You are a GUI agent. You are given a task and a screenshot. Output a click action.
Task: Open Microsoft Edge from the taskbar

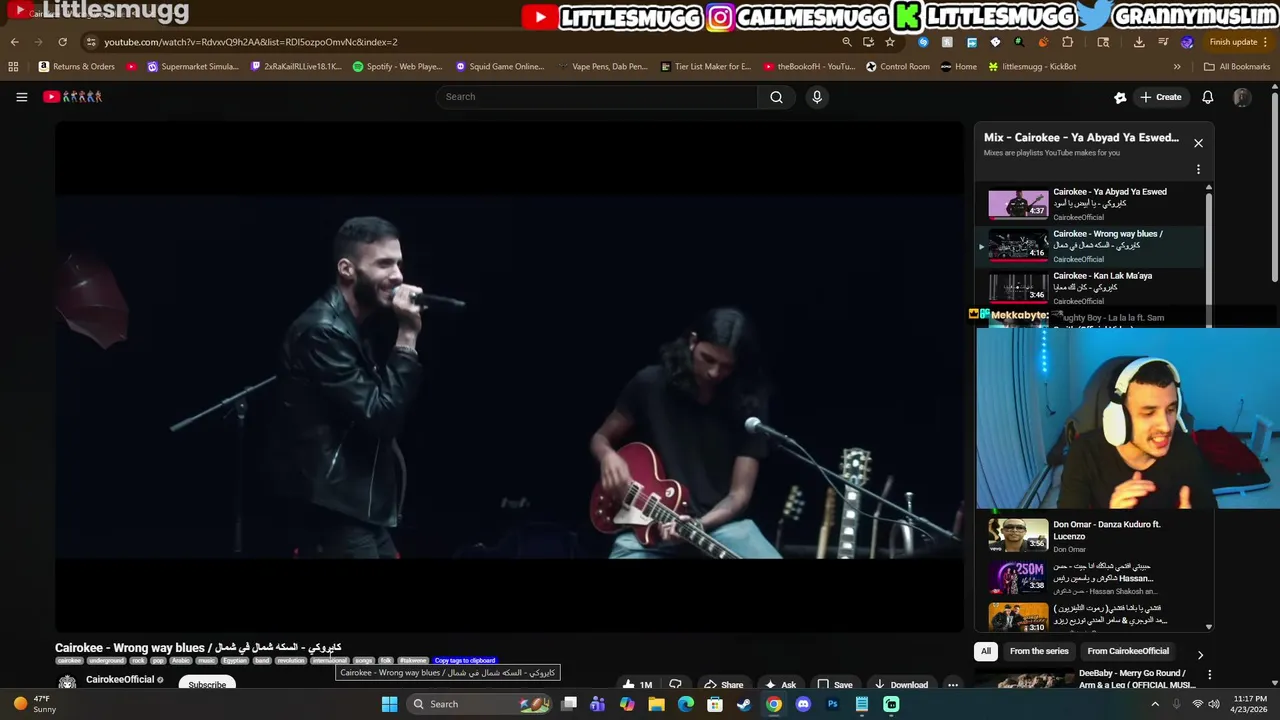coord(685,704)
